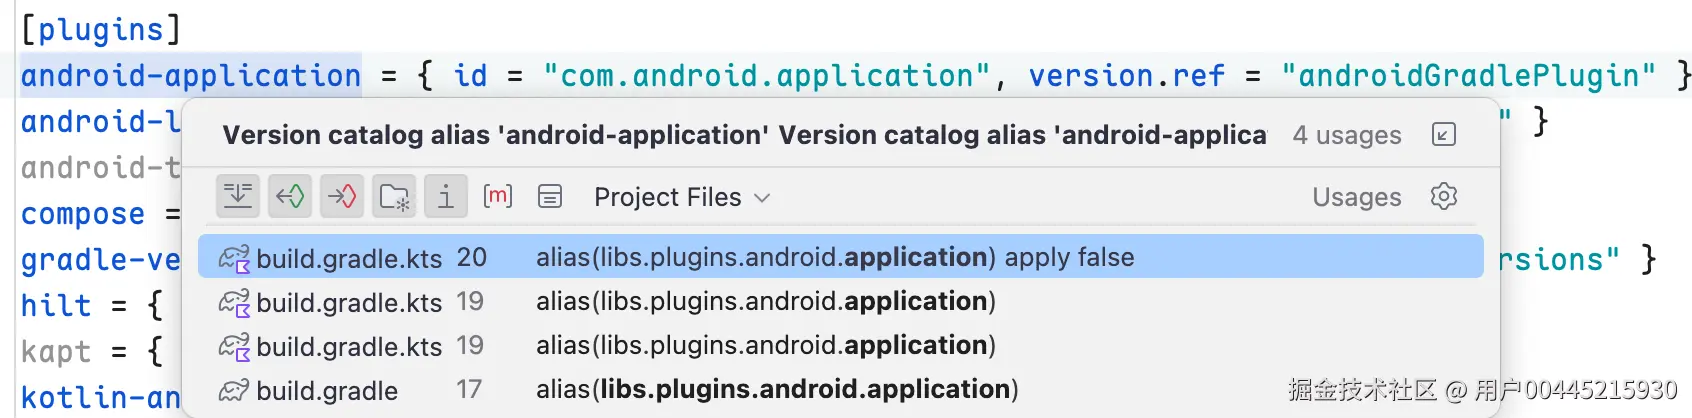
Task: Toggle the Write Access filter (red arrow)
Action: 342,196
